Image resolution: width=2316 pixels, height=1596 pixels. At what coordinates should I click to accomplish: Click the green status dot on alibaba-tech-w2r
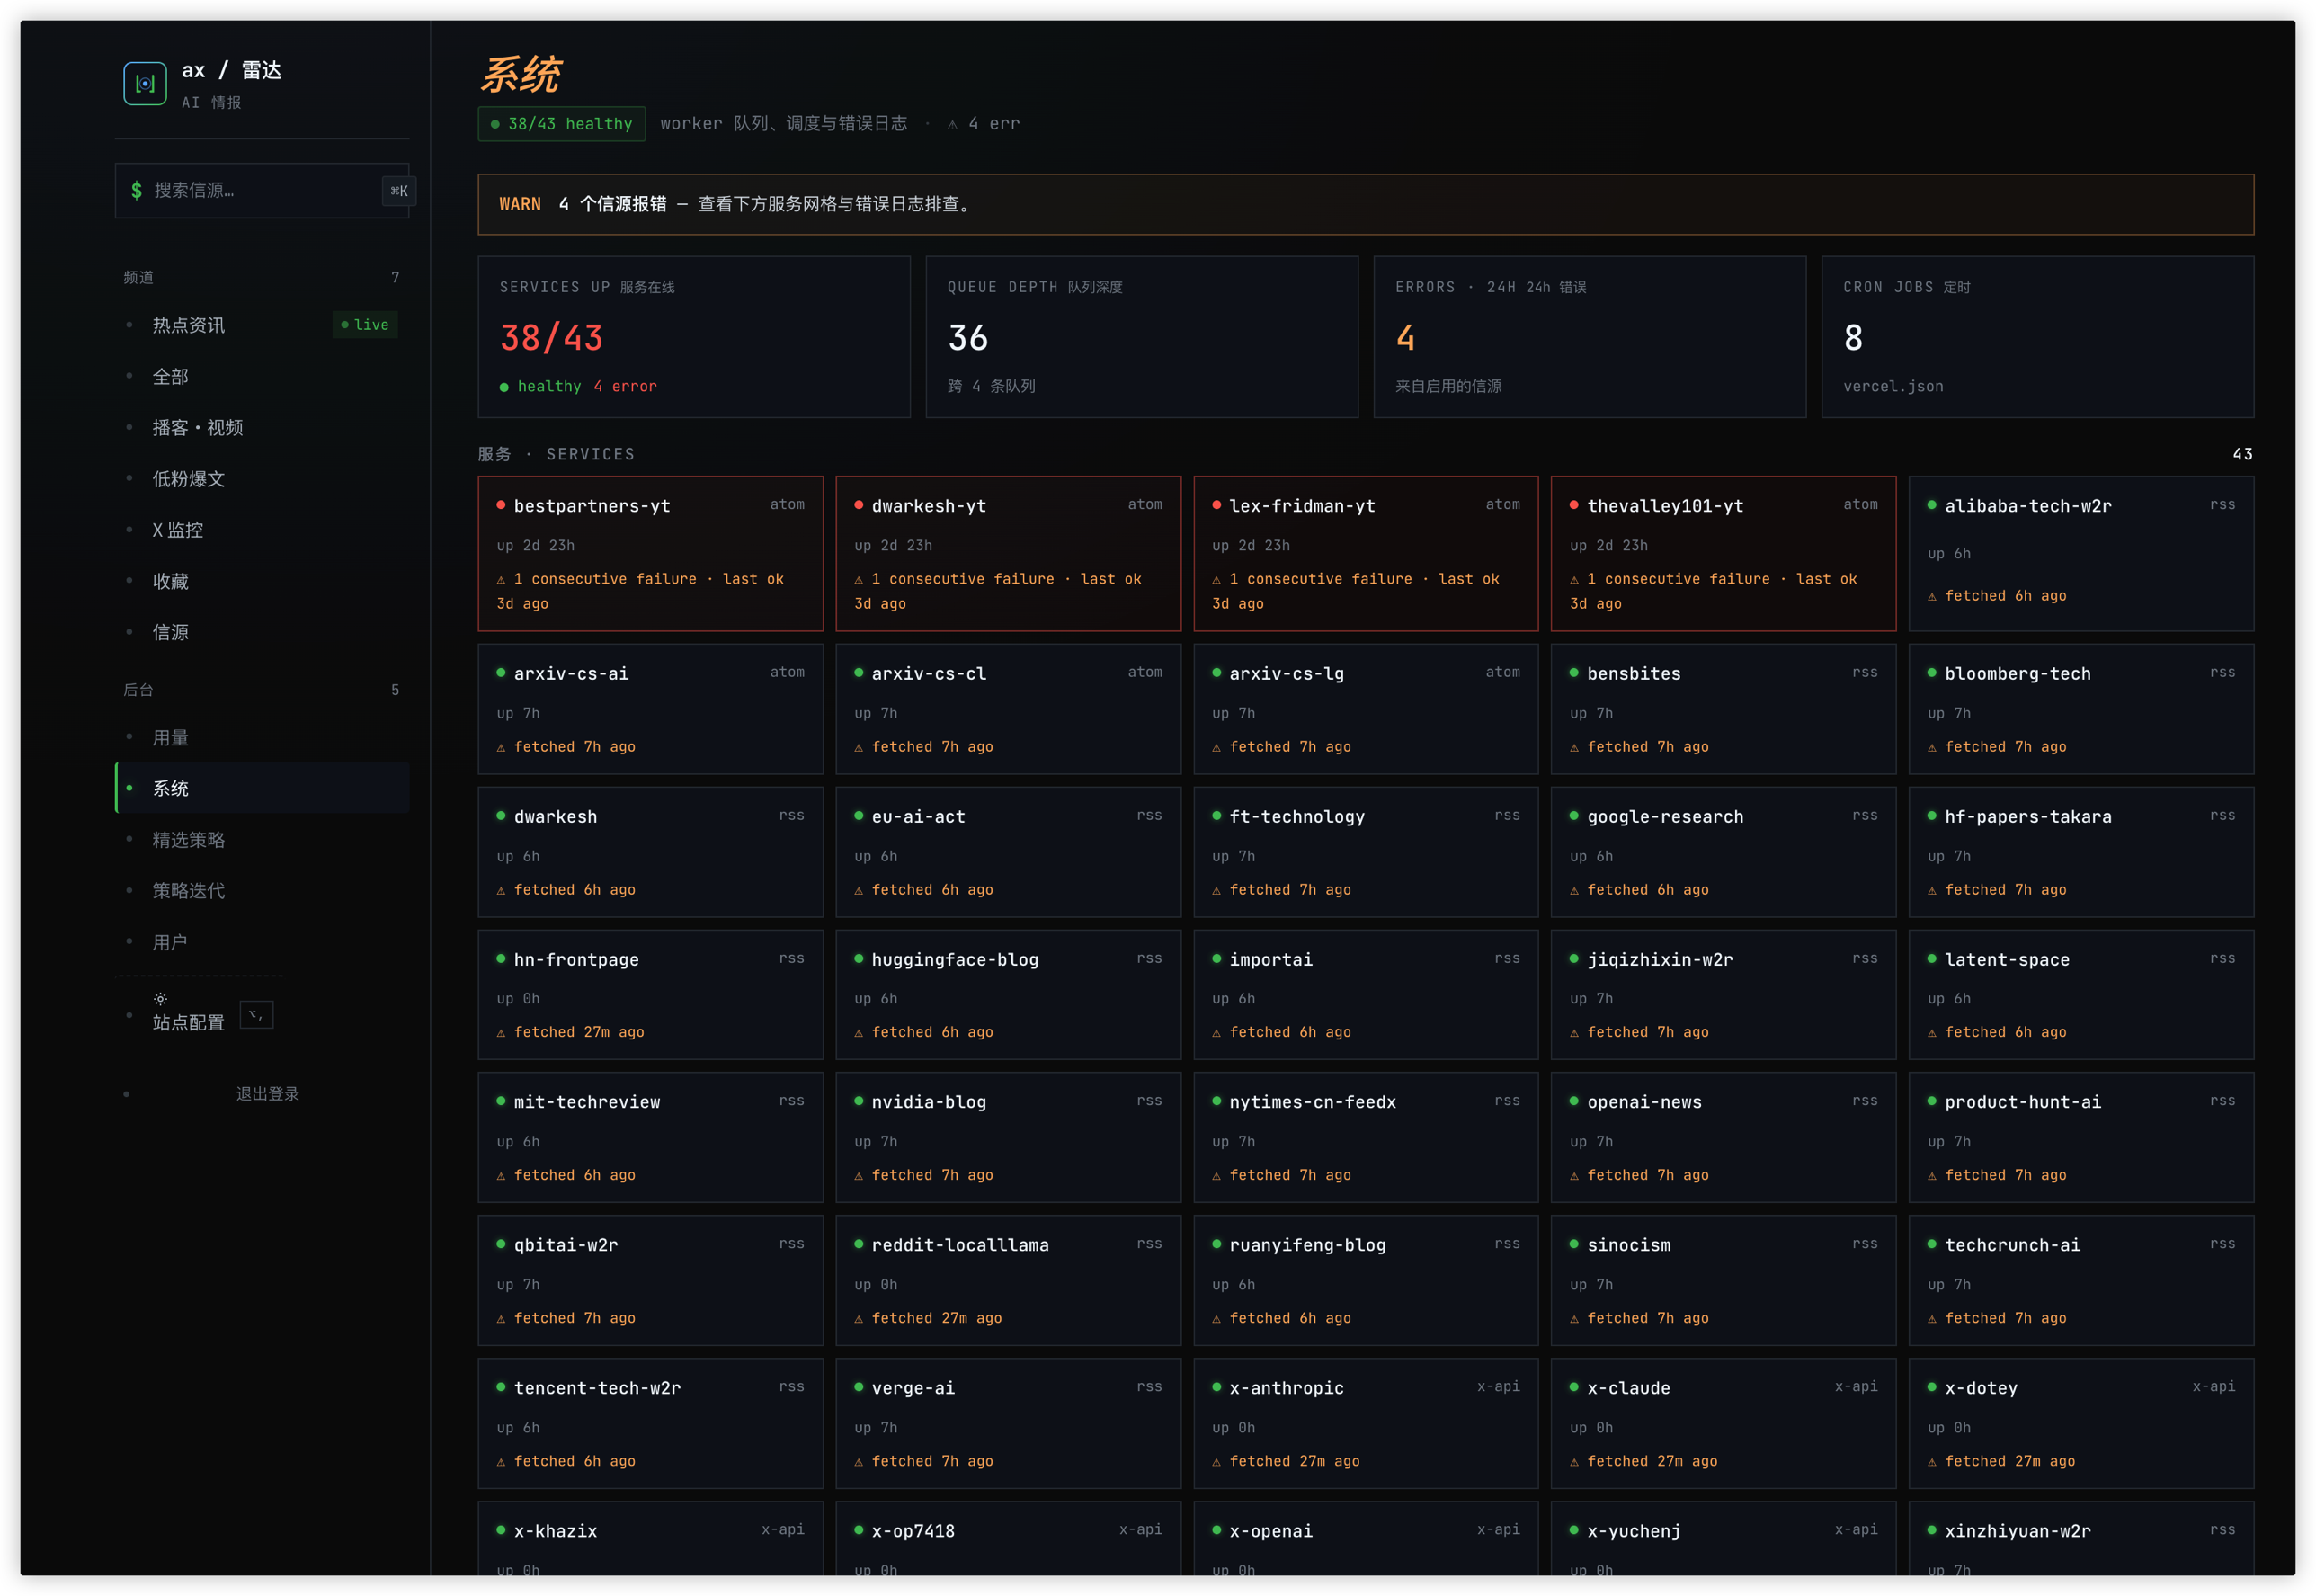pos(1932,505)
